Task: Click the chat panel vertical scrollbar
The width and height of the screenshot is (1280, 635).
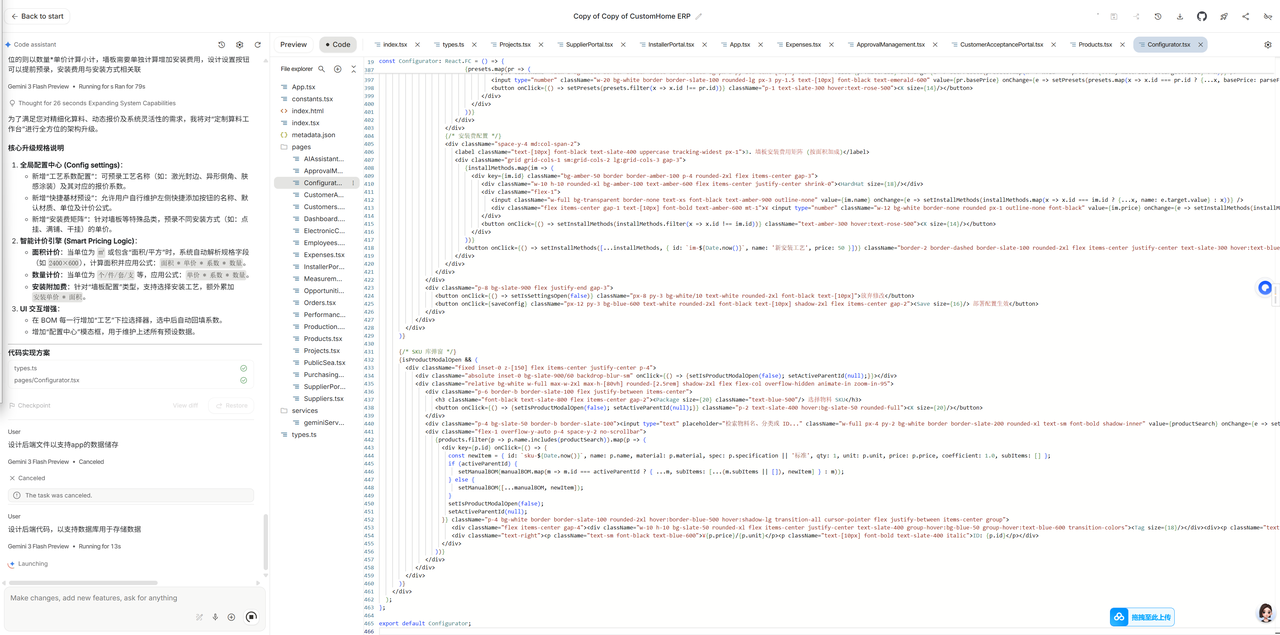Action: pyautogui.click(x=266, y=542)
